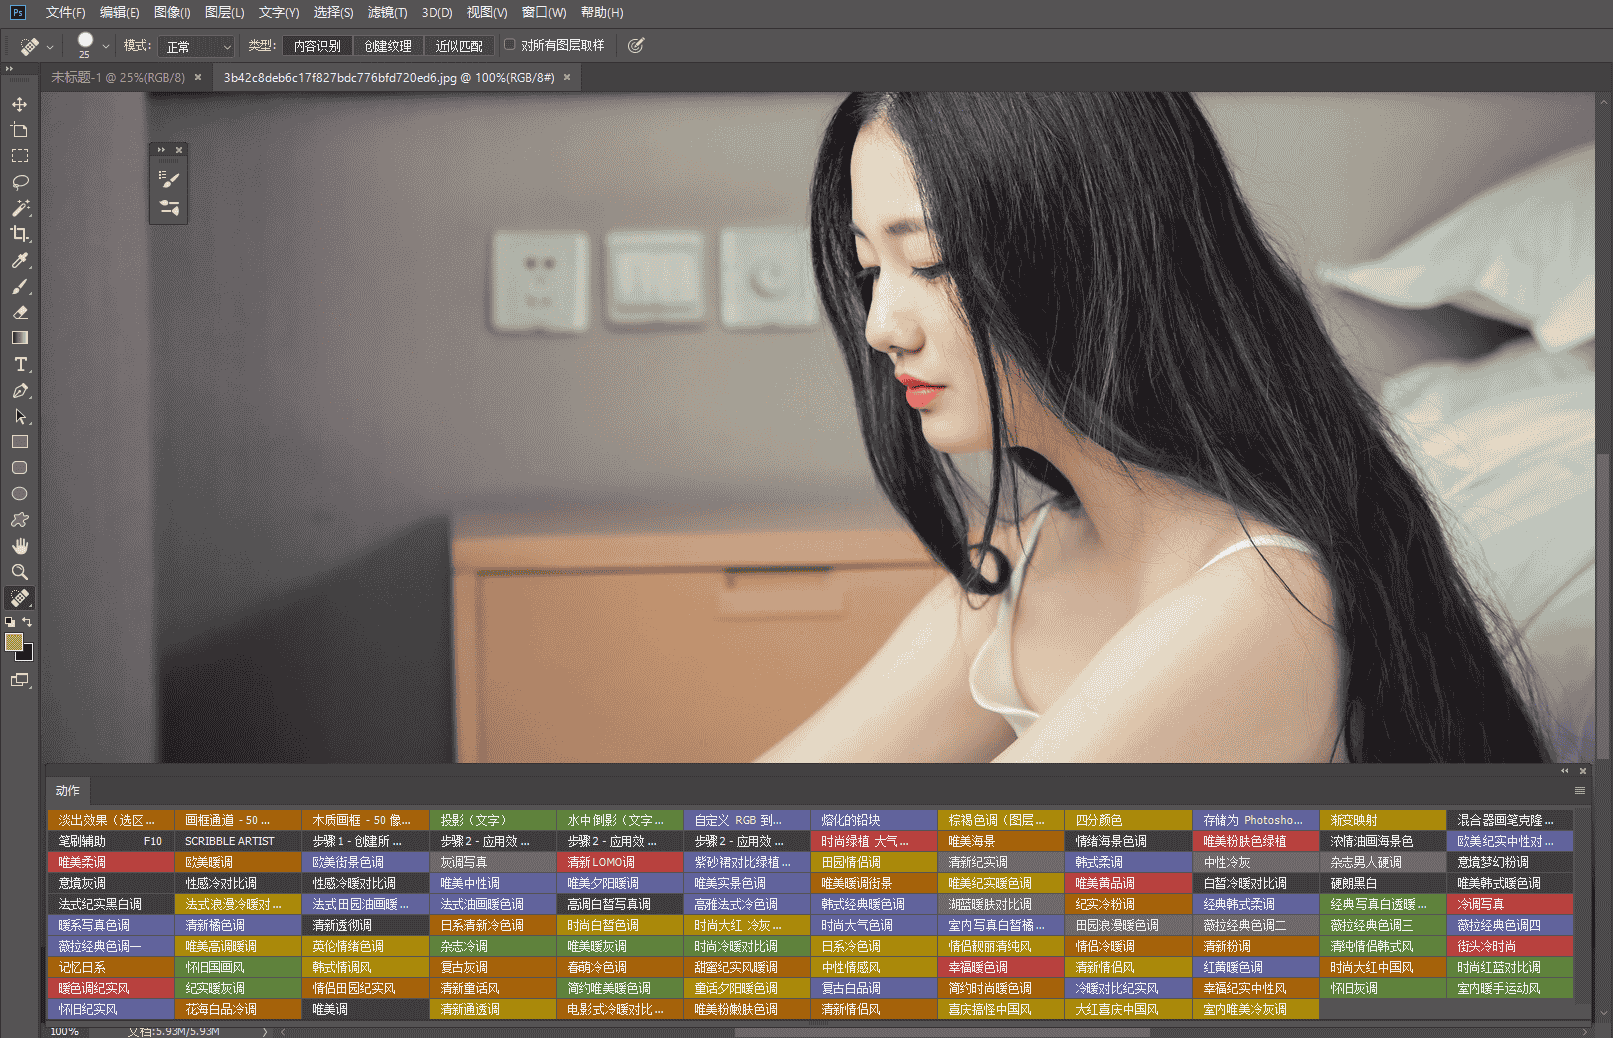Image resolution: width=1613 pixels, height=1038 pixels.
Task: Select the Eyedropper tool
Action: [19, 260]
